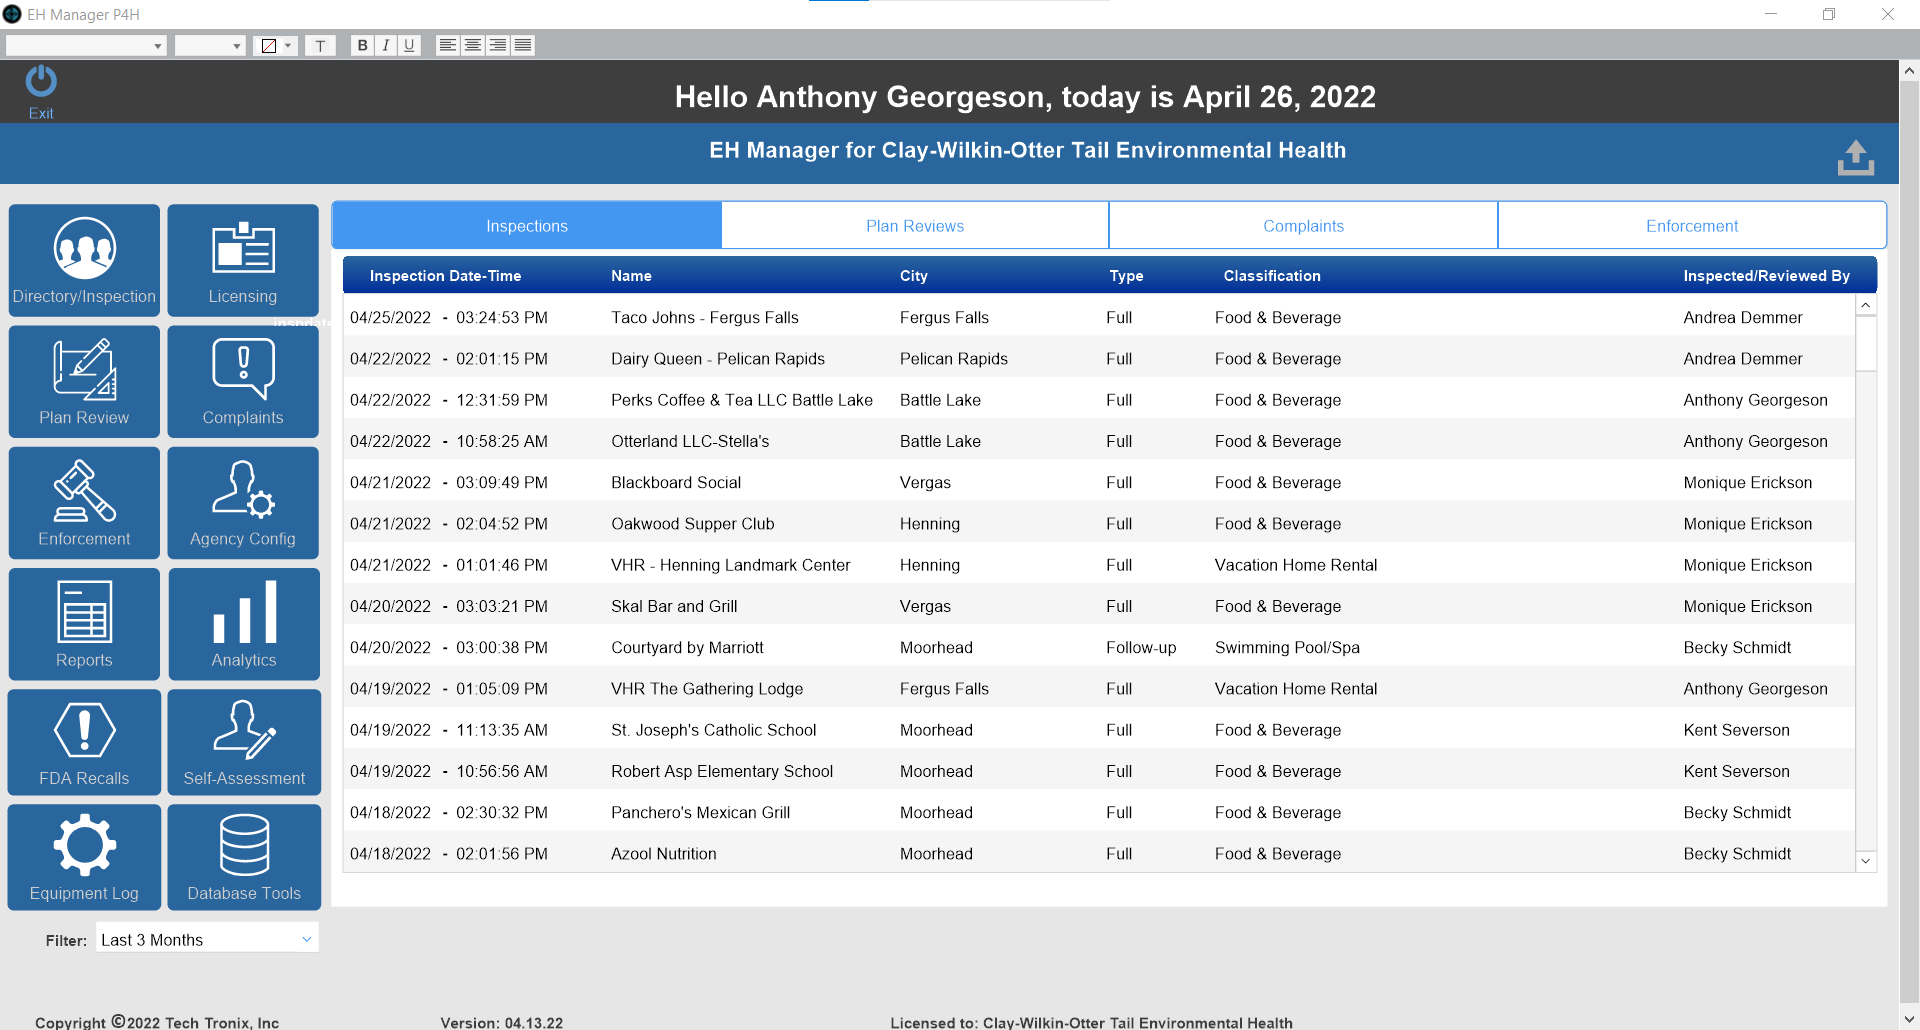This screenshot has height=1030, width=1920.
Task: Open the Directory/Inspection module
Action: coord(83,260)
